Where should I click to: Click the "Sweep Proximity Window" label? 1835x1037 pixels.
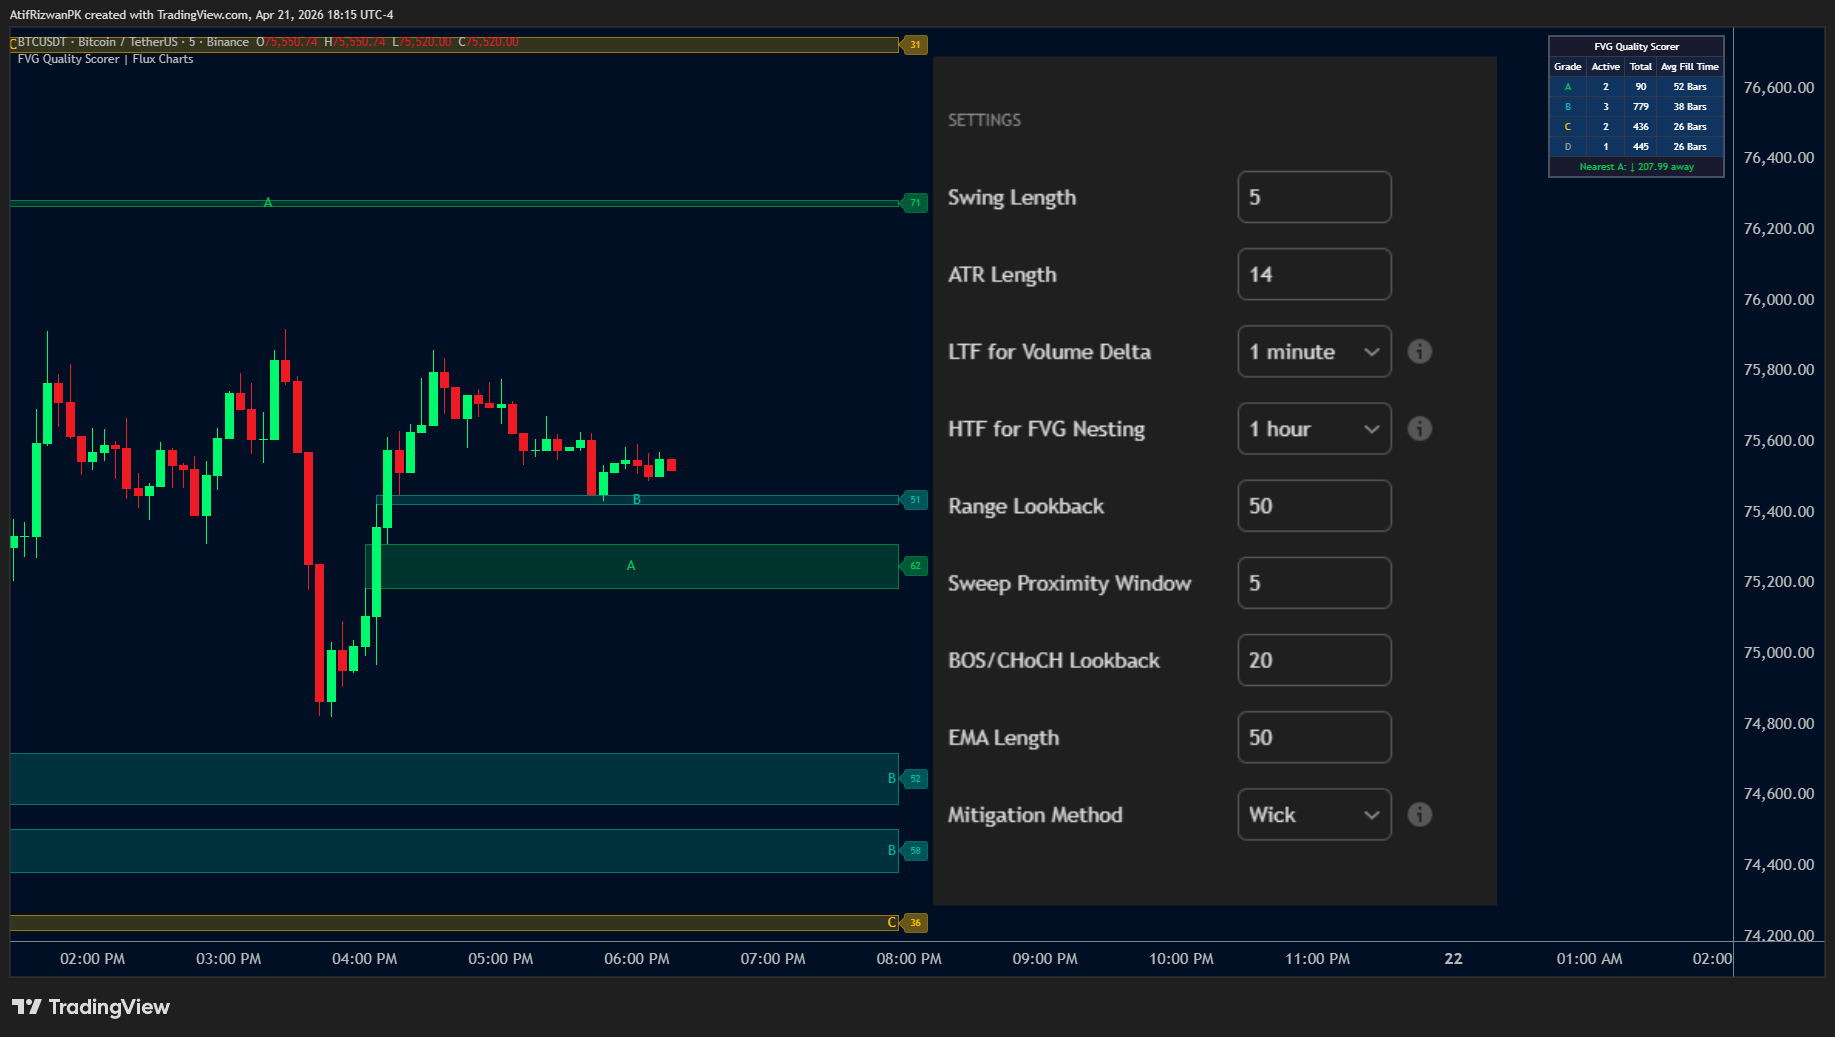1069,583
